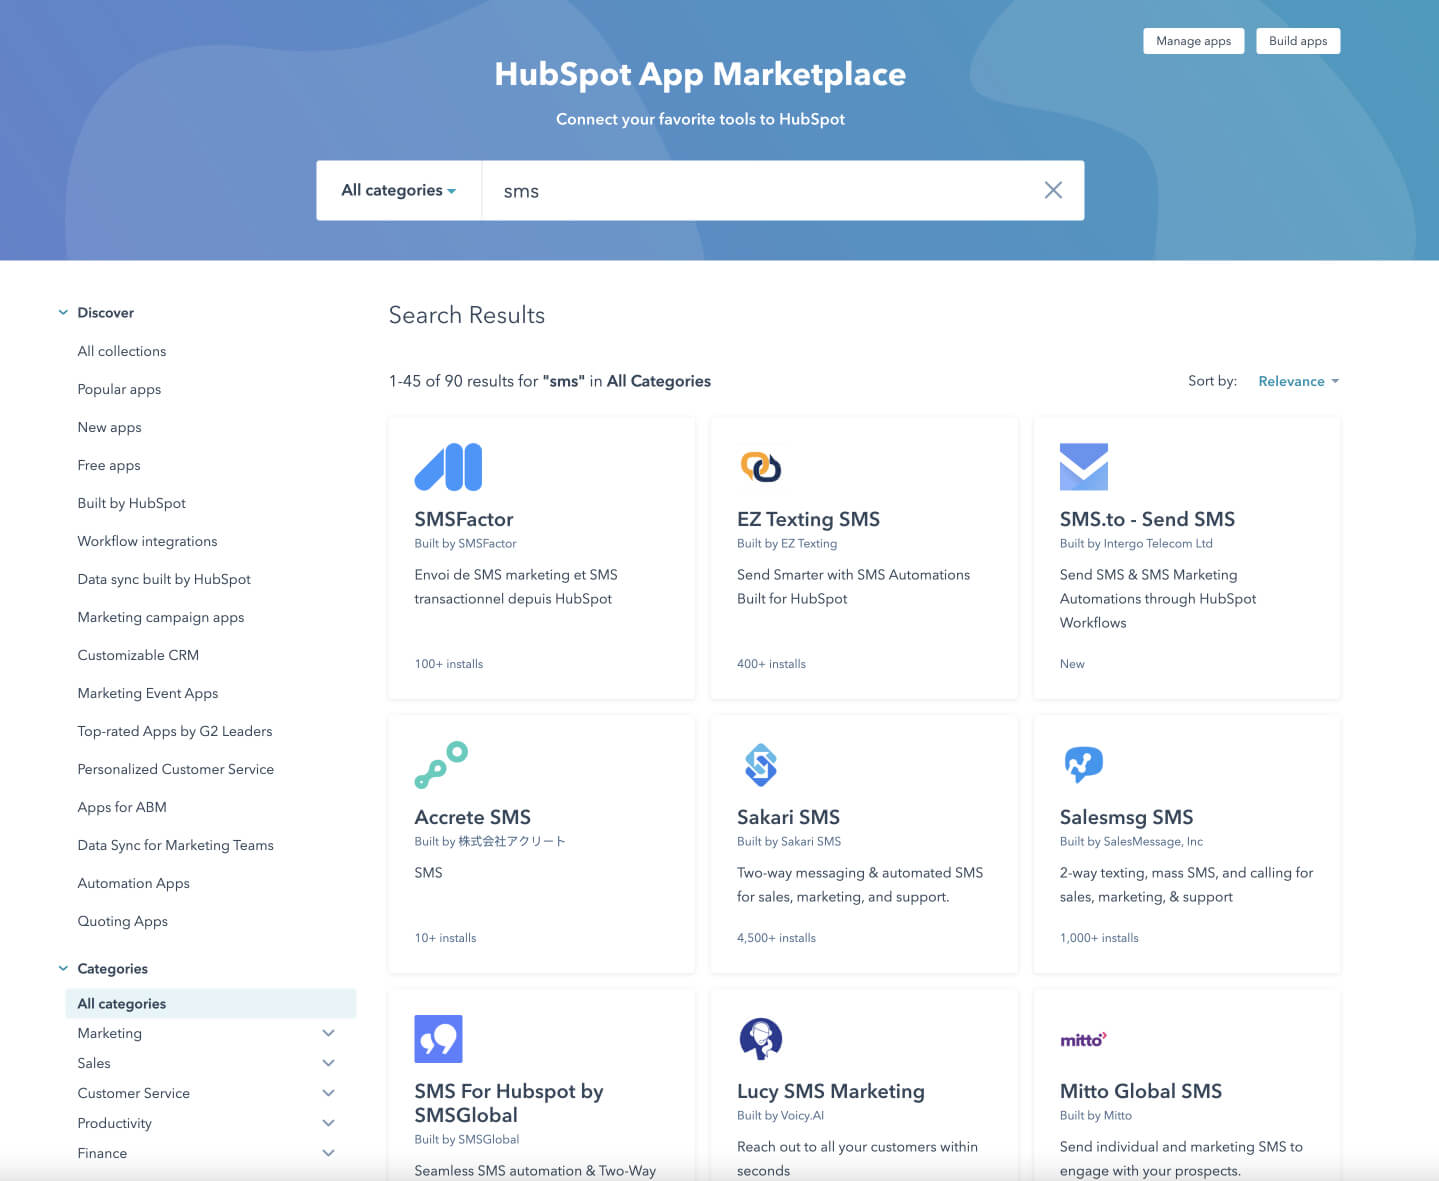1439x1181 pixels.
Task: Click the Sakari SMS logo icon
Action: 761,765
